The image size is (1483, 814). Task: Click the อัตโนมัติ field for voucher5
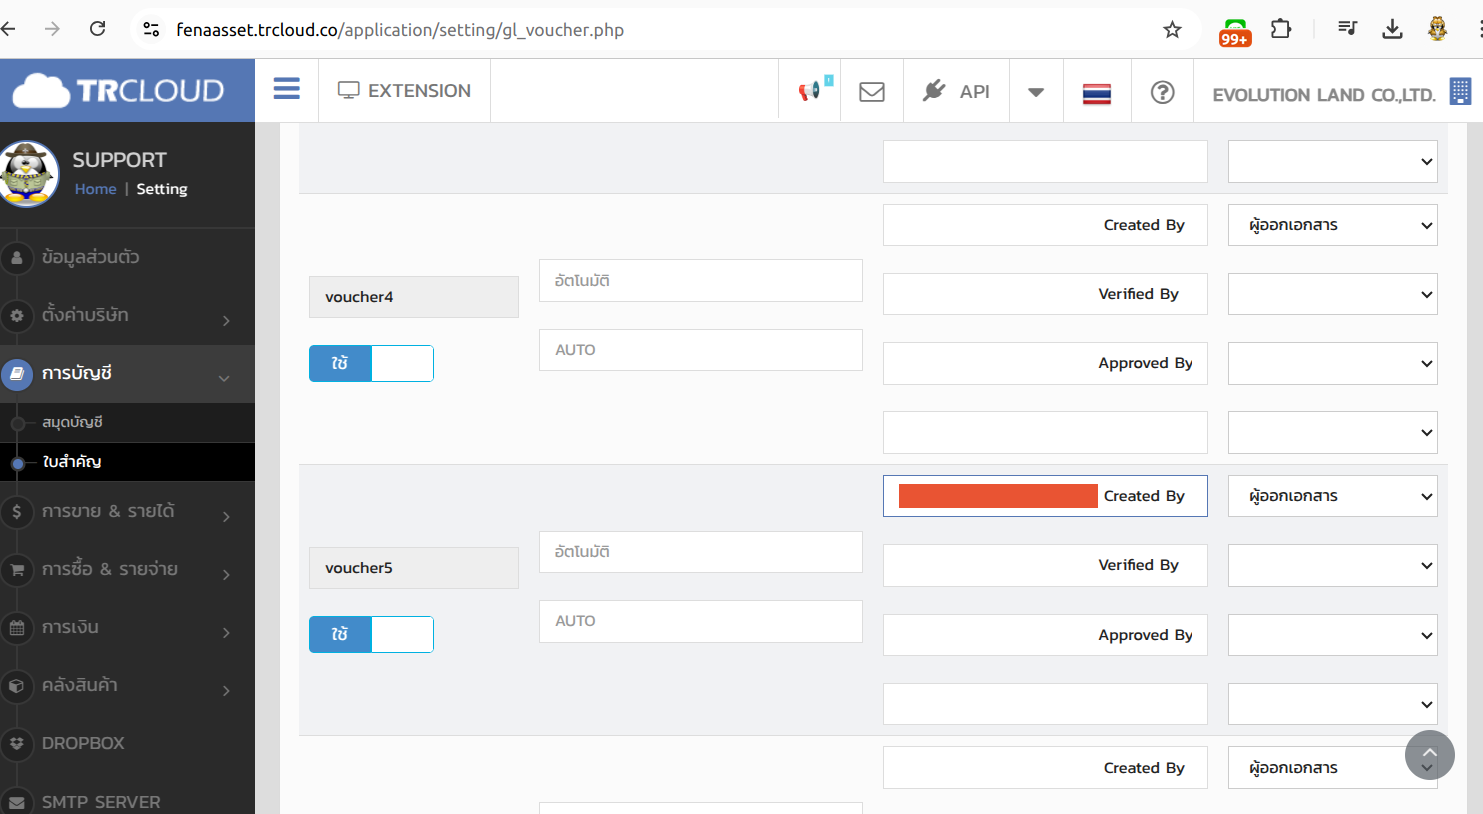[x=701, y=552]
